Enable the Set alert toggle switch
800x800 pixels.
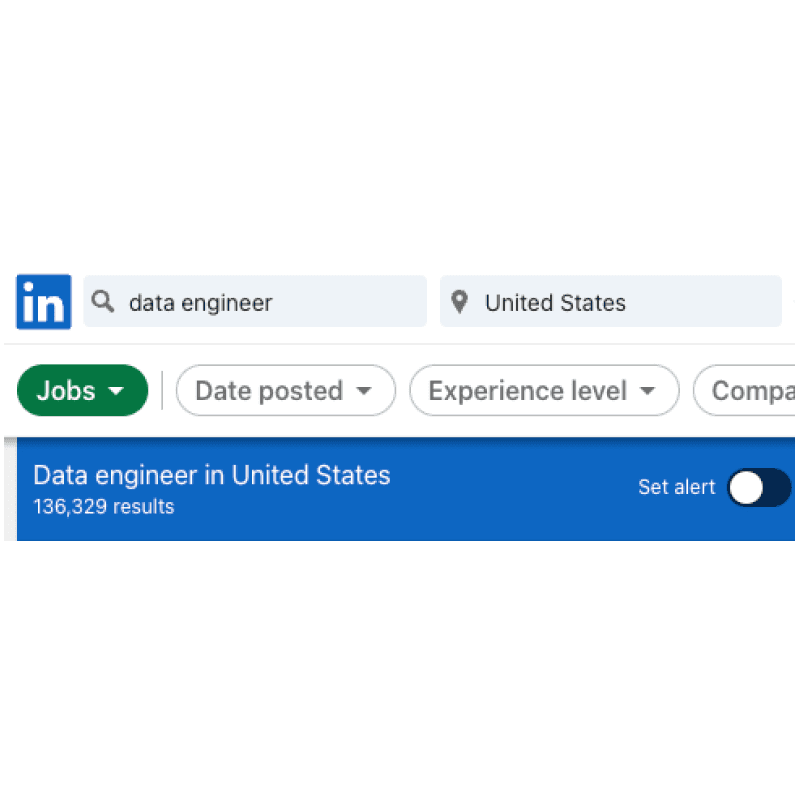757,488
